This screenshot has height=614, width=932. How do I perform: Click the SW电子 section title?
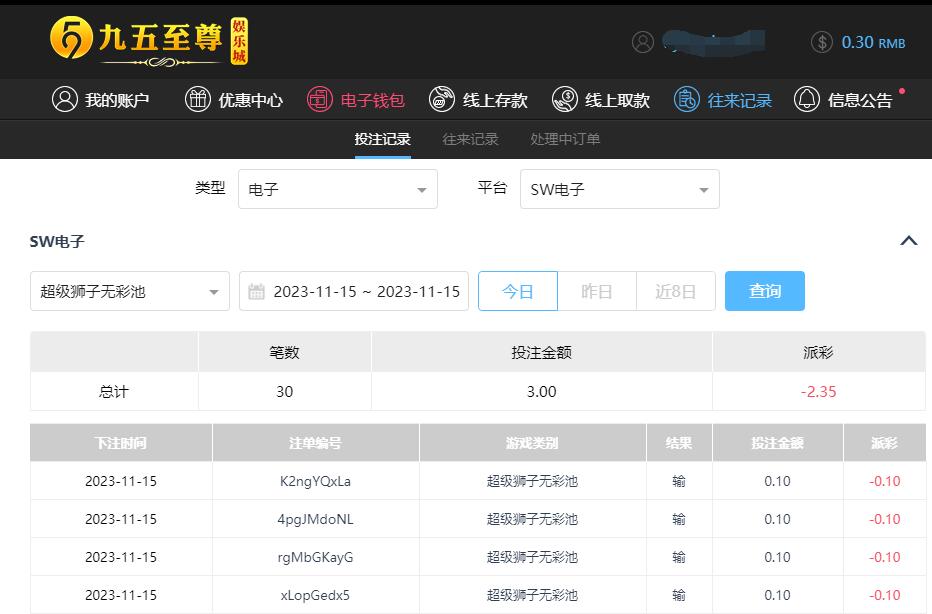click(57, 241)
